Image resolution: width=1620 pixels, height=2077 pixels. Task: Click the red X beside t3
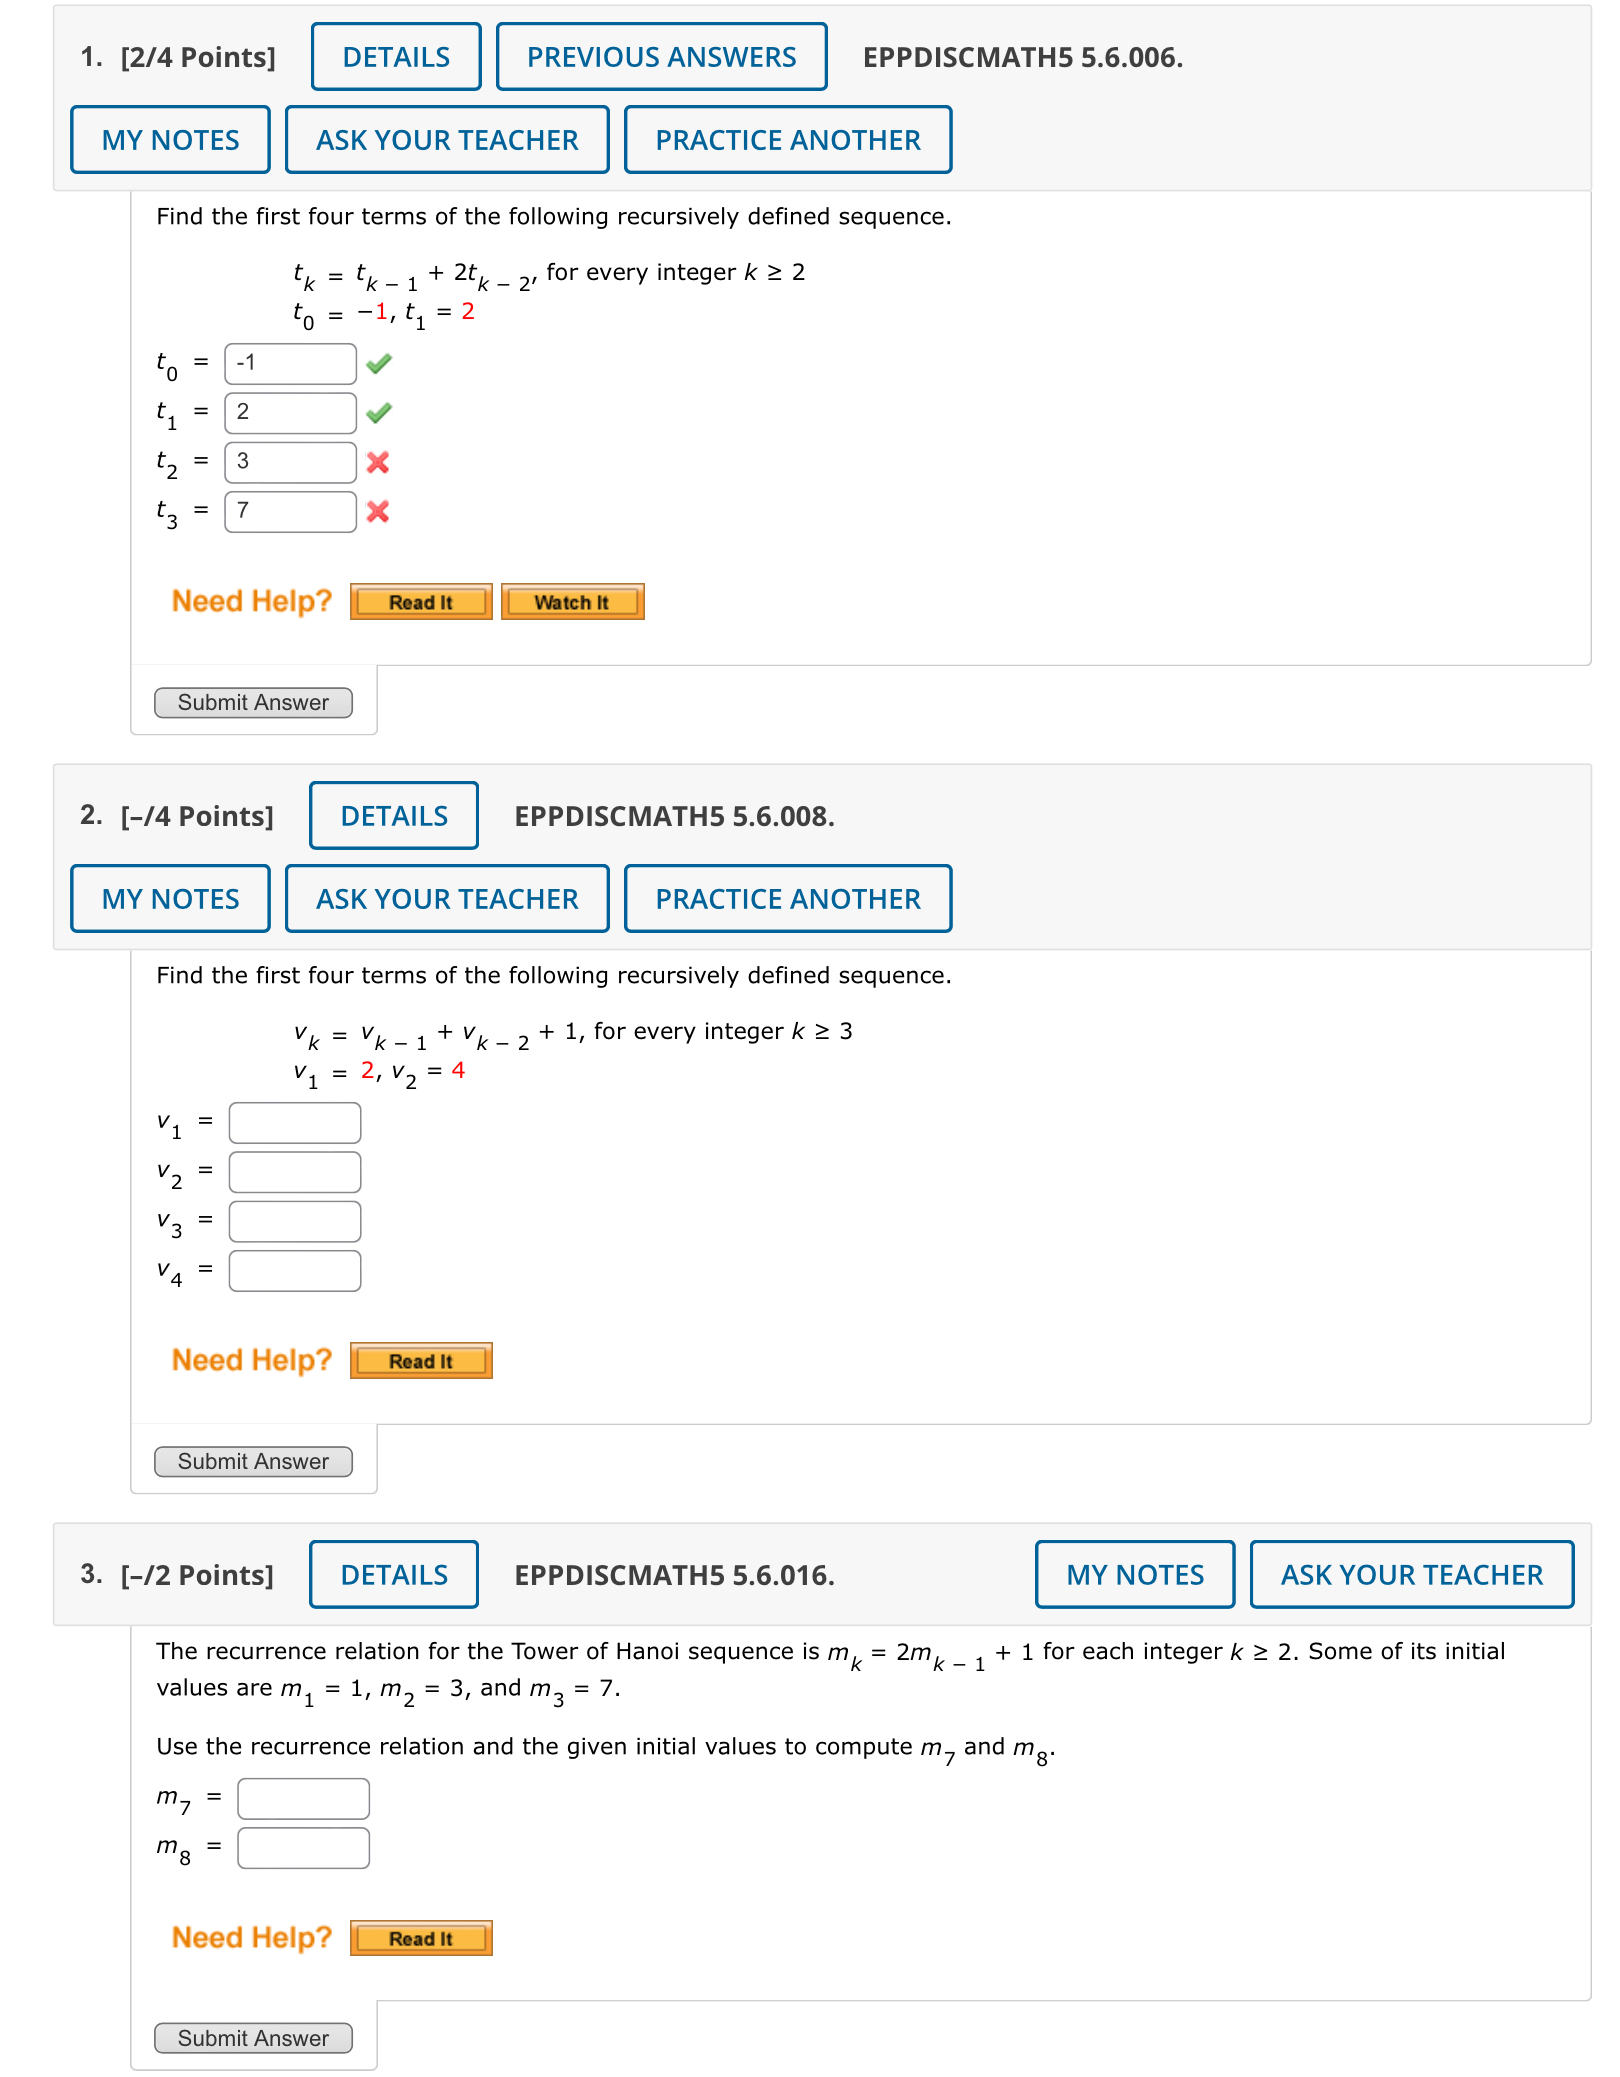[x=377, y=511]
